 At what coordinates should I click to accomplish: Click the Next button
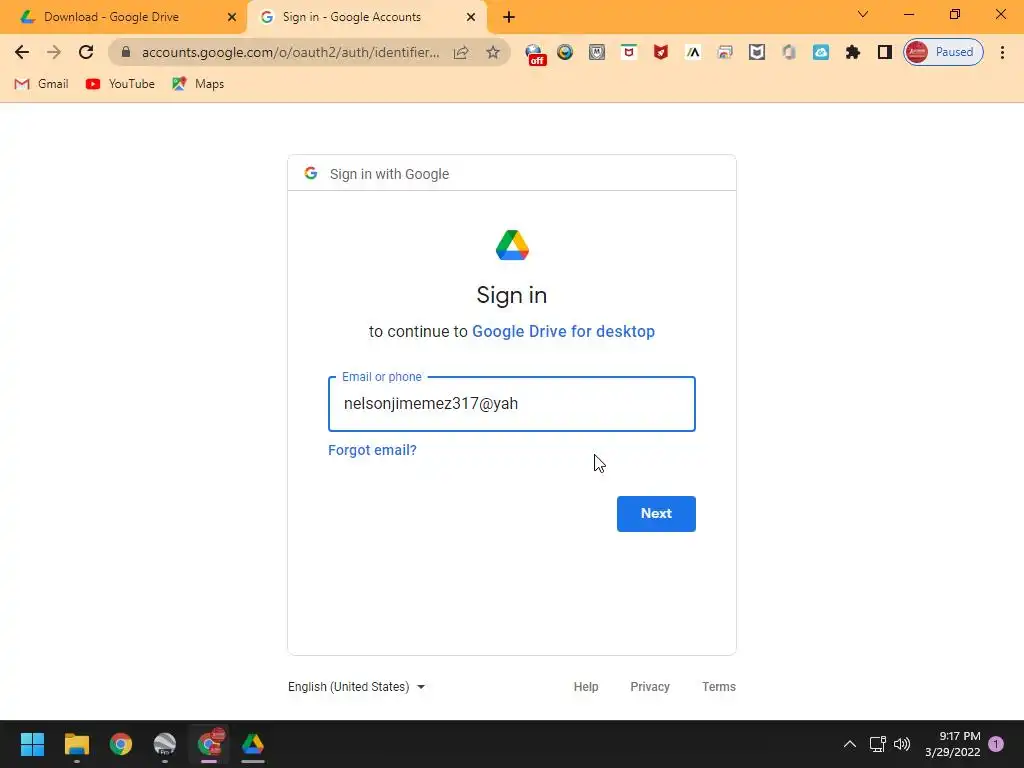656,513
